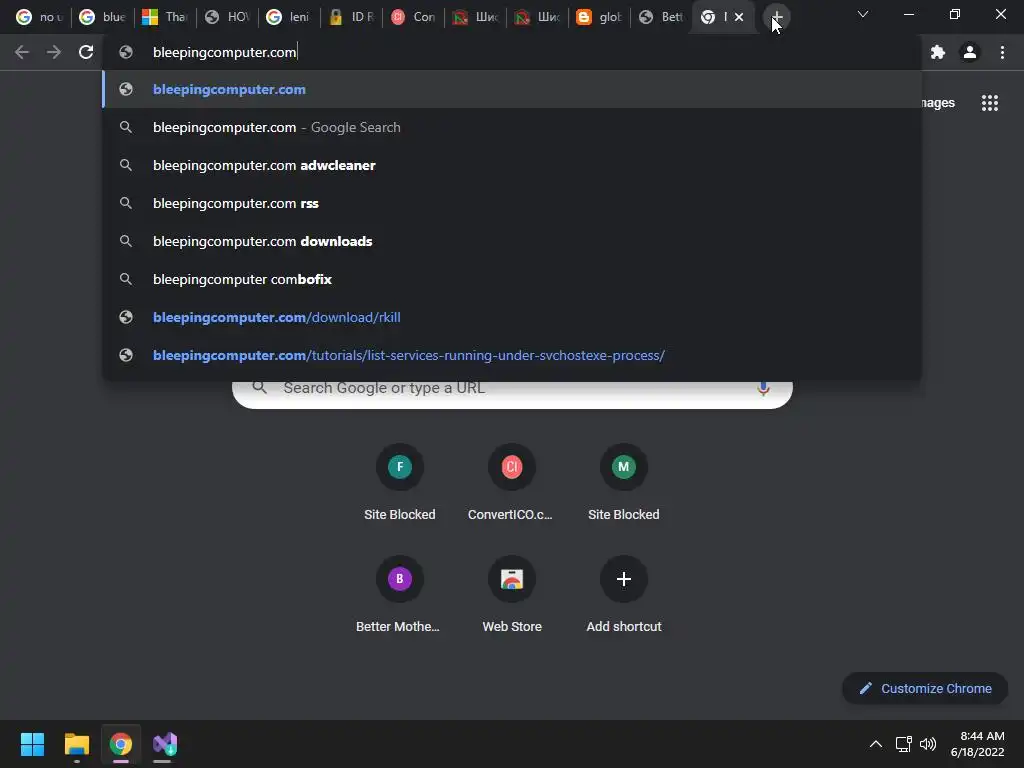Close the active new tab
1024x768 pixels.
click(x=739, y=17)
